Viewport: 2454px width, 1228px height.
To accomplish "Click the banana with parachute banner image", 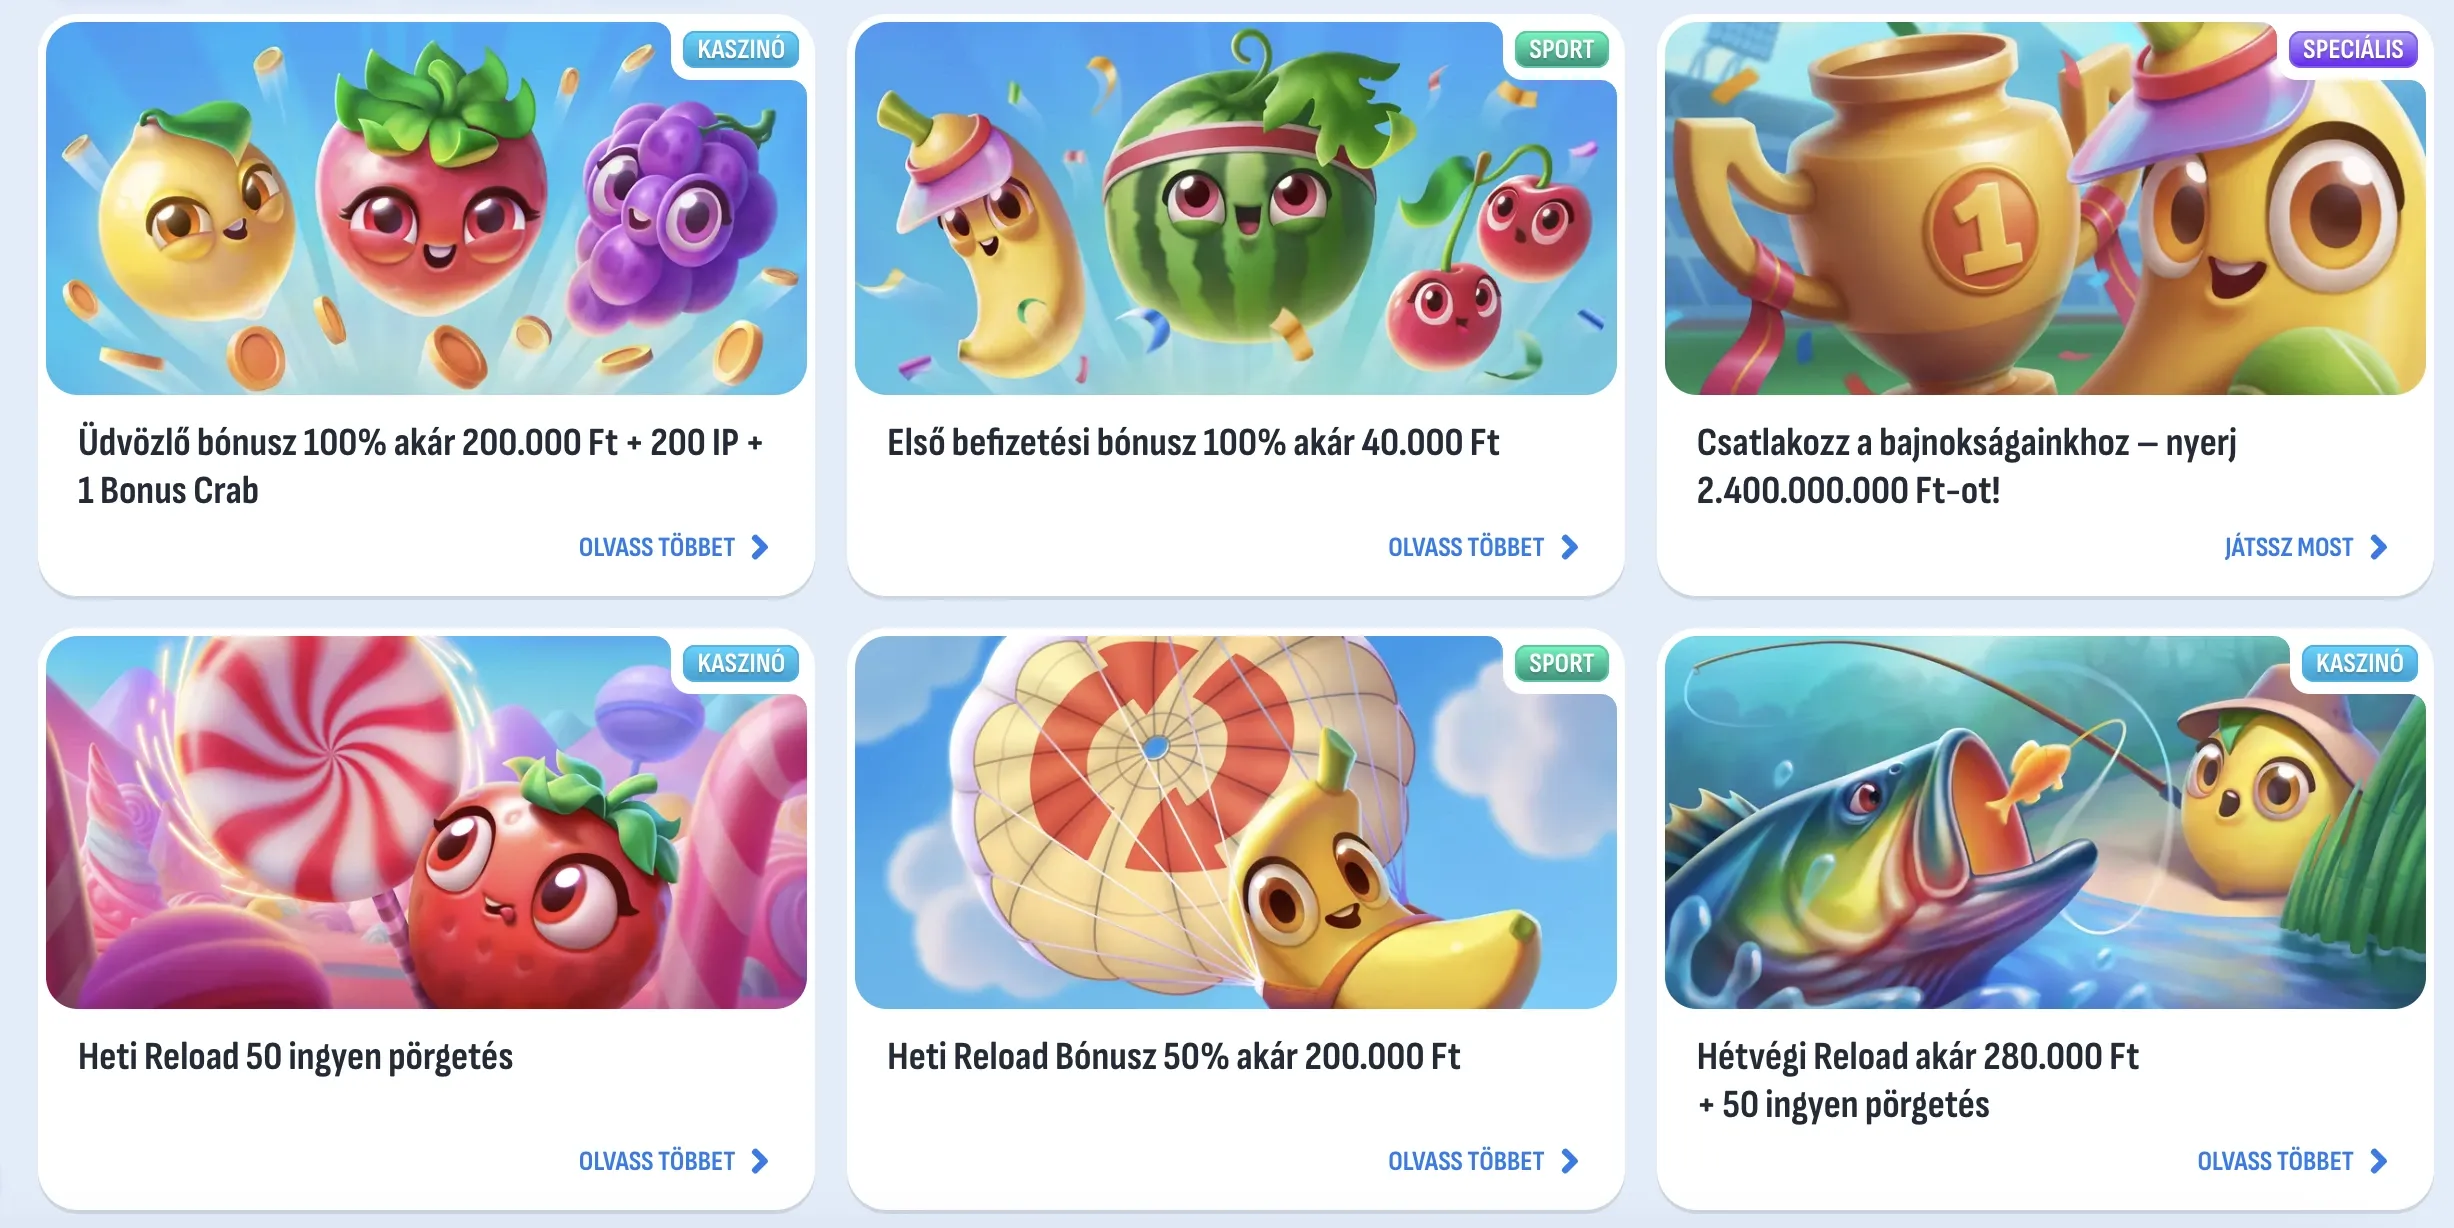I will 1235,822.
